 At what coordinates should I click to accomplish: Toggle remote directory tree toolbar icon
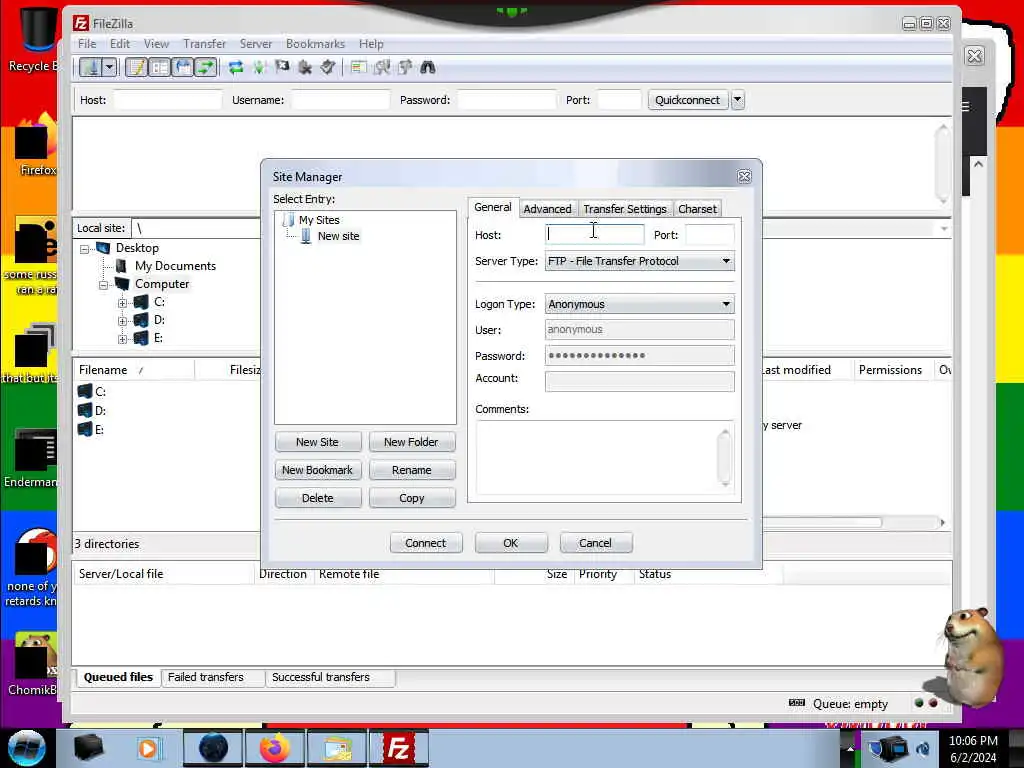pyautogui.click(x=183, y=67)
